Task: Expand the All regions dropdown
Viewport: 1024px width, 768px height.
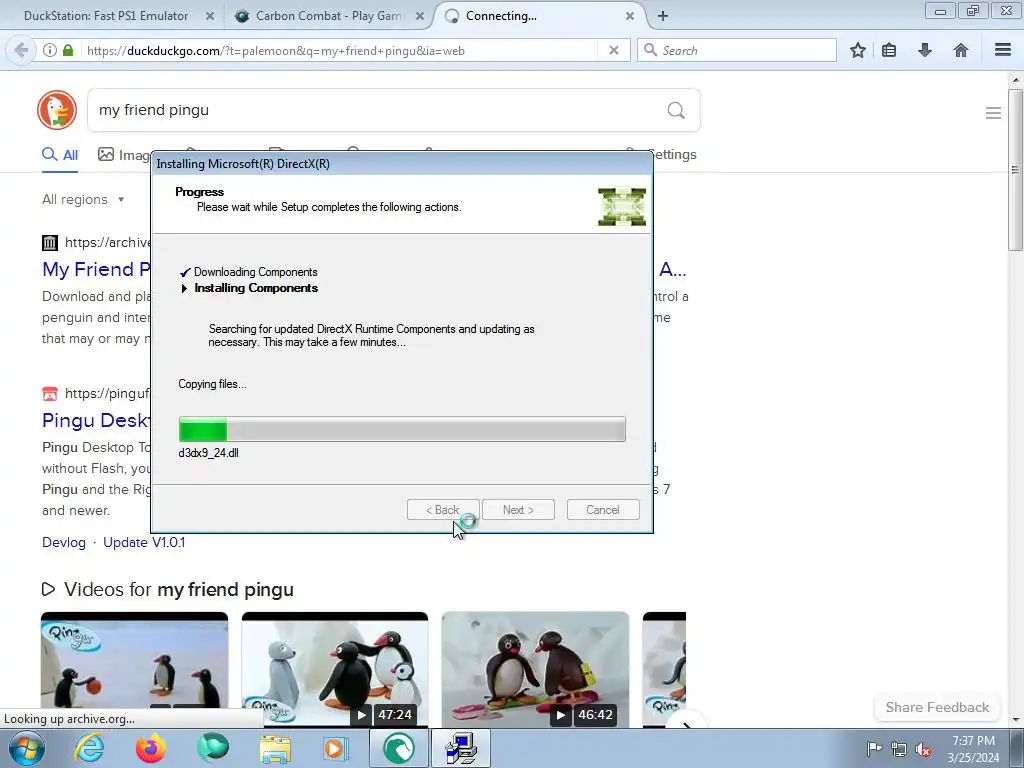Action: click(83, 199)
